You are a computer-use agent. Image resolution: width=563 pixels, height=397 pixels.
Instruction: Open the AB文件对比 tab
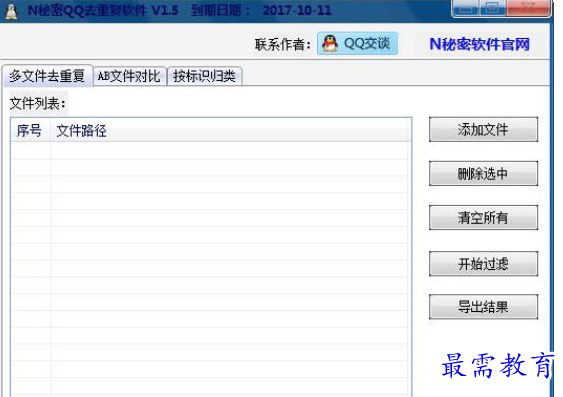pos(129,76)
